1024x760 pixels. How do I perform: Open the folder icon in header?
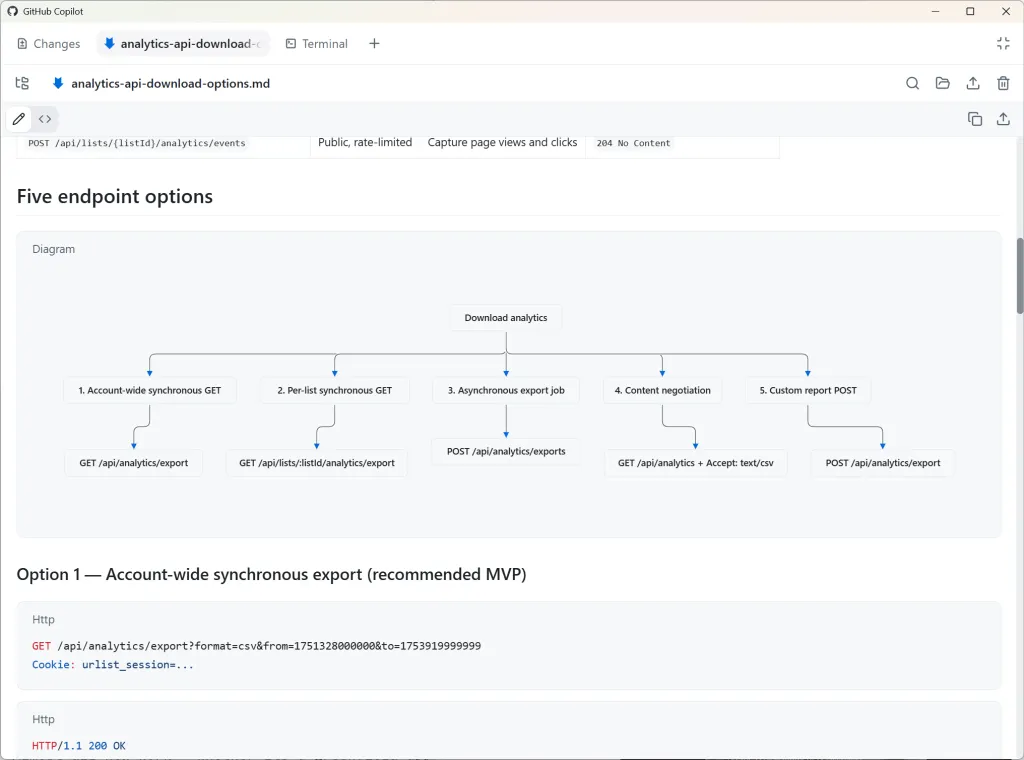click(x=942, y=83)
